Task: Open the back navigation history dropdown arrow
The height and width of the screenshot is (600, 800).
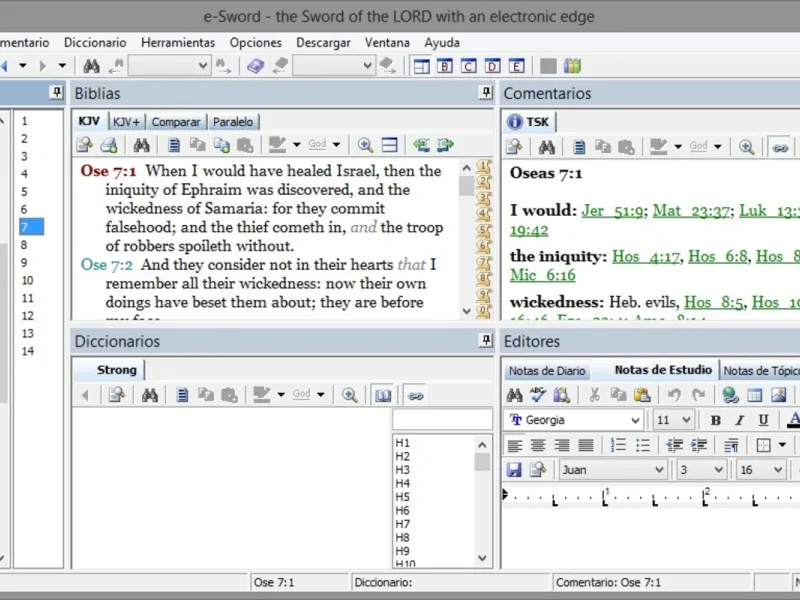Action: click(x=22, y=66)
